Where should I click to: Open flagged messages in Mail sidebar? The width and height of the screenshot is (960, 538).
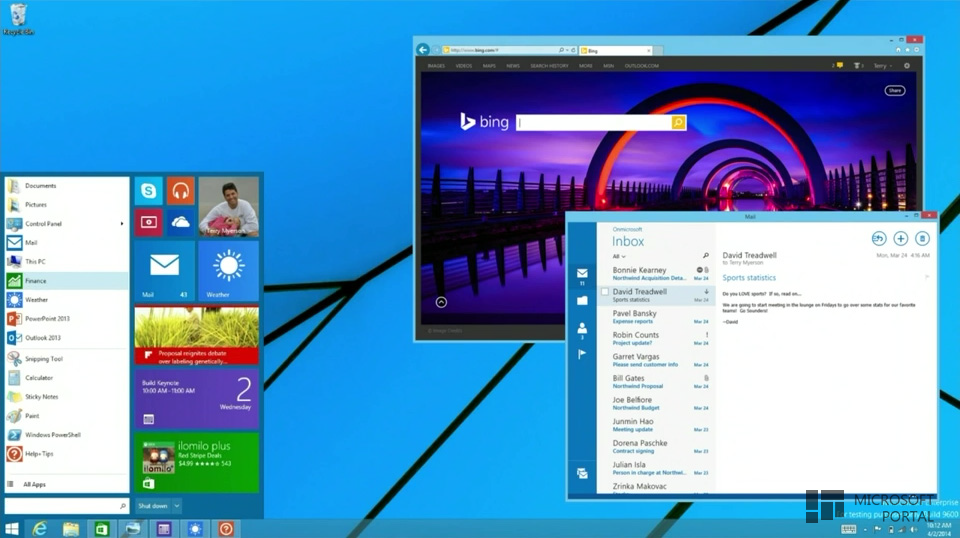(582, 354)
